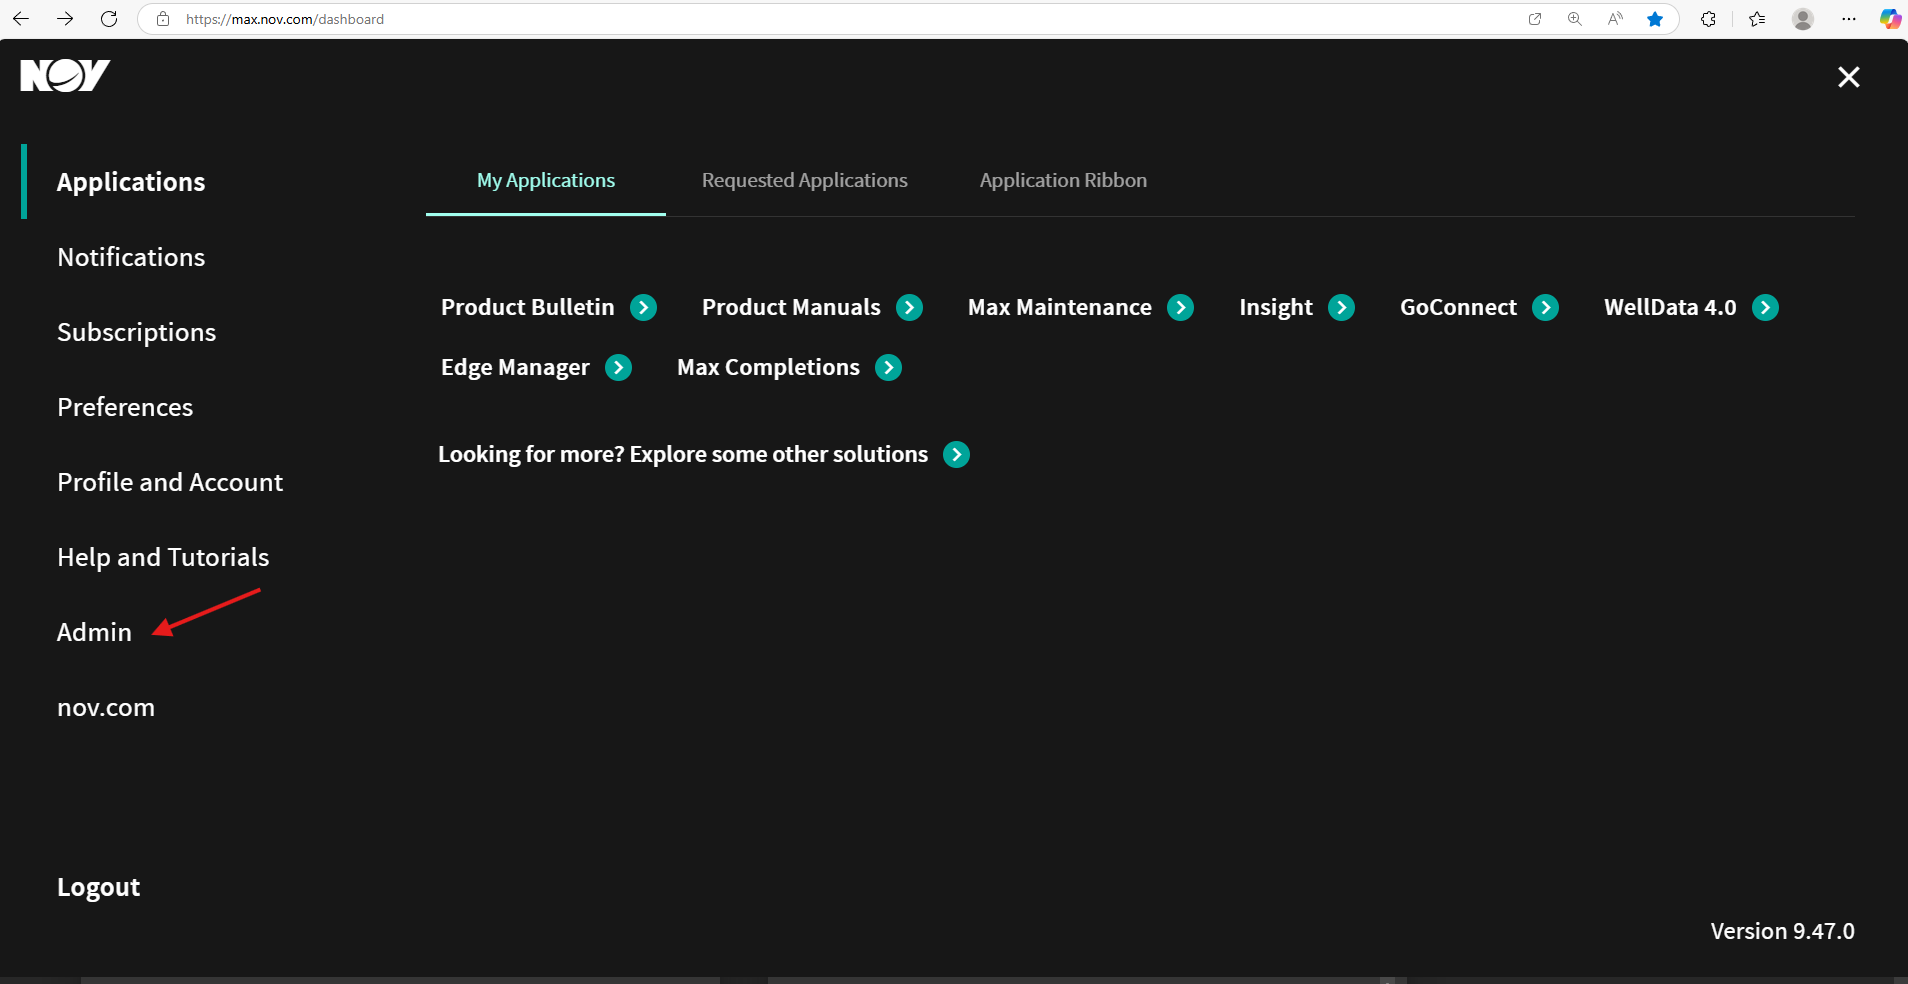
Task: Switch to Application Ribbon tab
Action: (1063, 181)
